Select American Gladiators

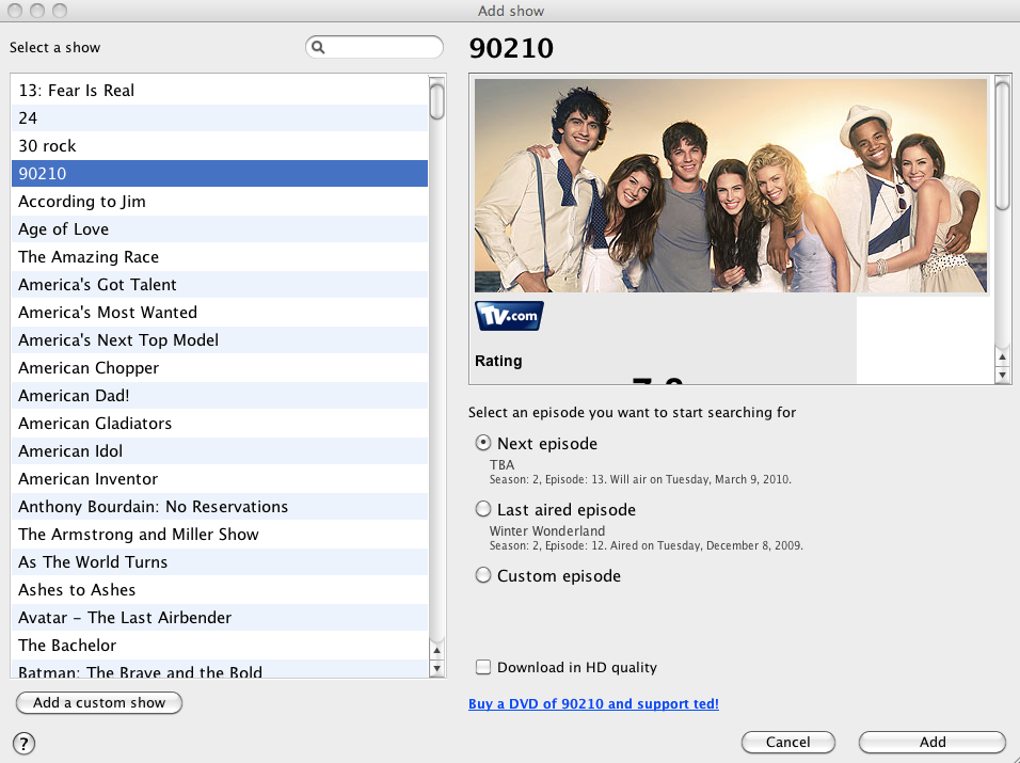point(220,423)
